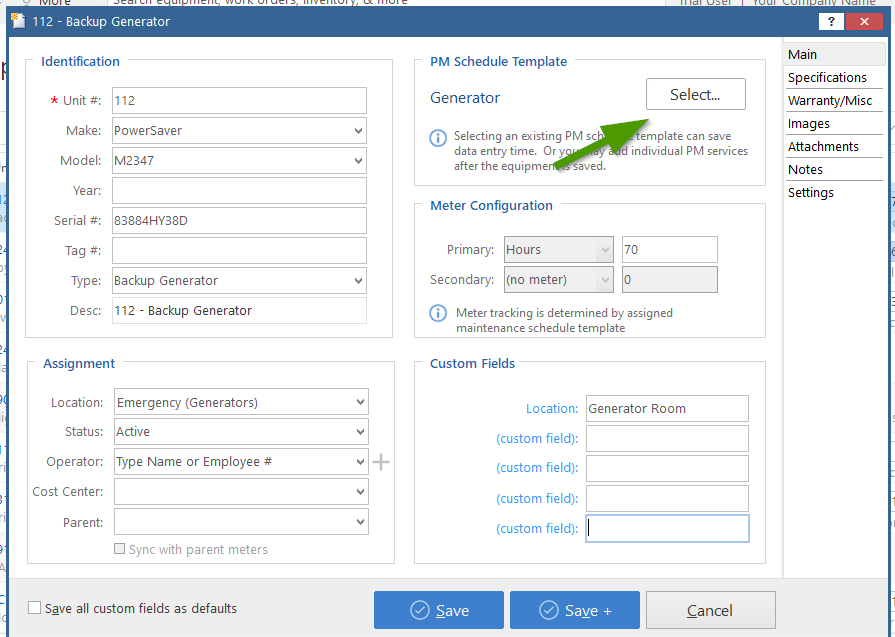This screenshot has height=637, width=895.
Task: Click the Cancel button
Action: click(711, 610)
